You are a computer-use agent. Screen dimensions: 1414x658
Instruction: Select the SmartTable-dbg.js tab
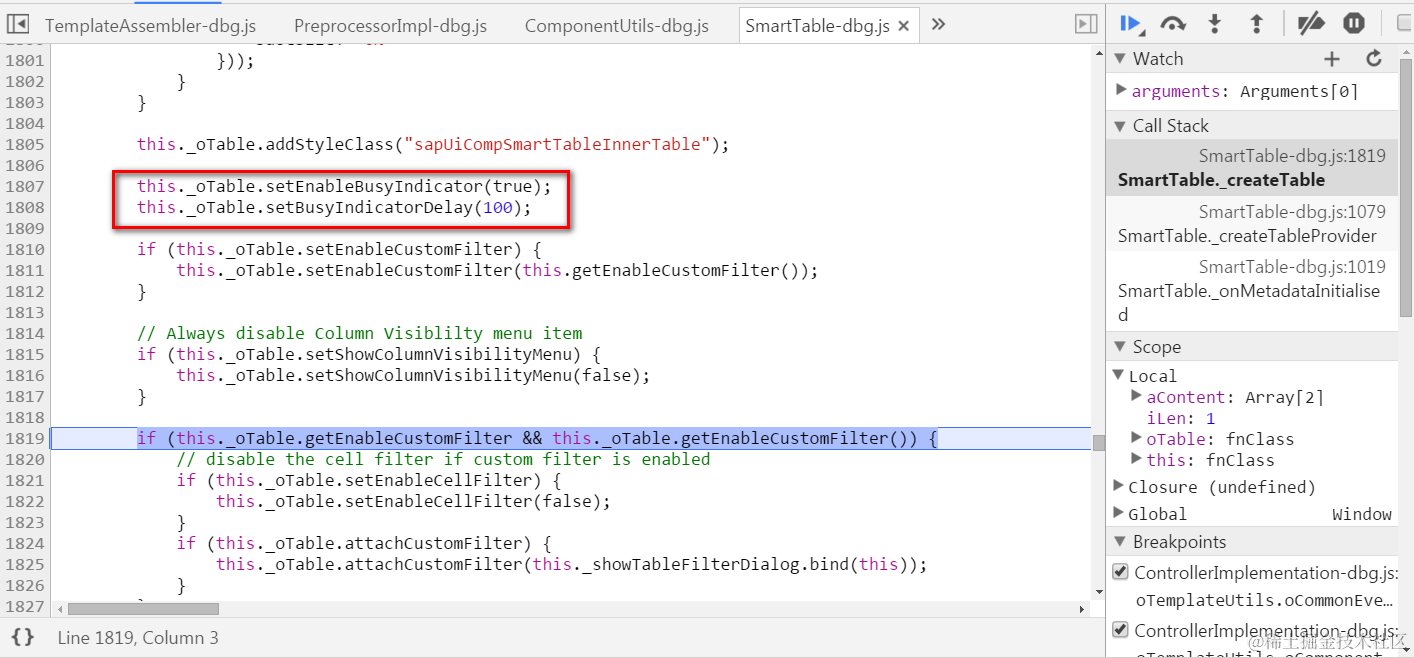point(817,26)
